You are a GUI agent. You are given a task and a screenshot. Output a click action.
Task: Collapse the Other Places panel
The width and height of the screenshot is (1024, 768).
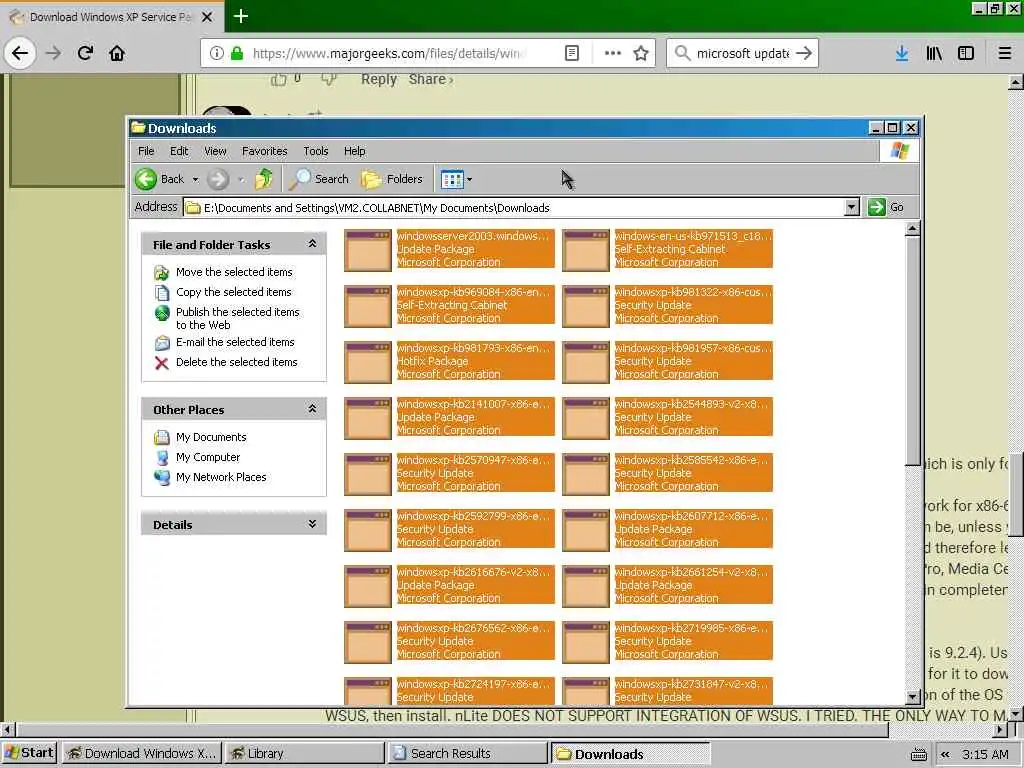click(x=312, y=409)
